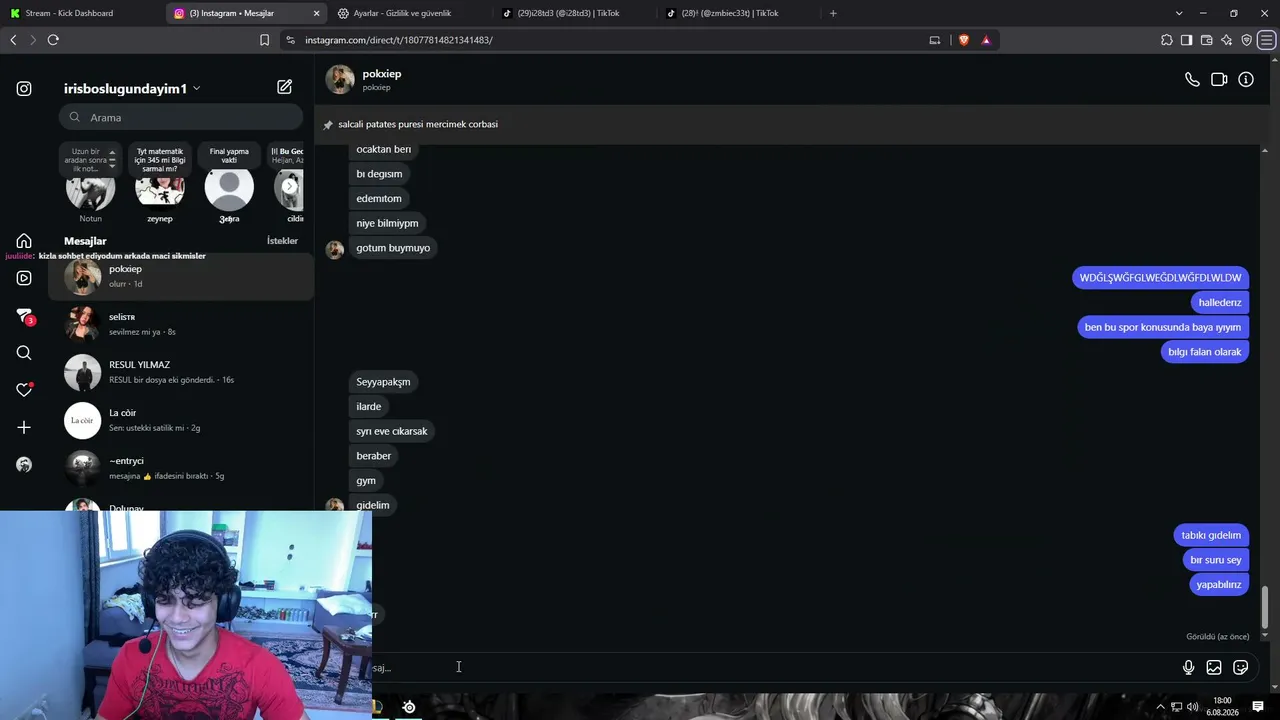This screenshot has height=720, width=1280.
Task: Compose a new message
Action: tap(285, 87)
